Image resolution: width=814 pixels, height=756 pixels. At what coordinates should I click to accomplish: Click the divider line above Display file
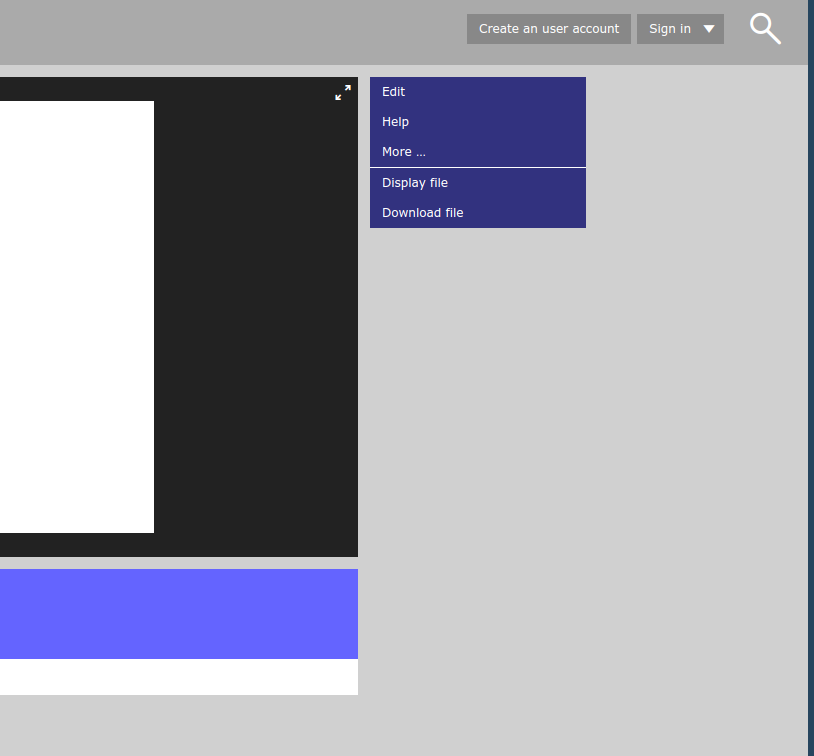pyautogui.click(x=477, y=167)
